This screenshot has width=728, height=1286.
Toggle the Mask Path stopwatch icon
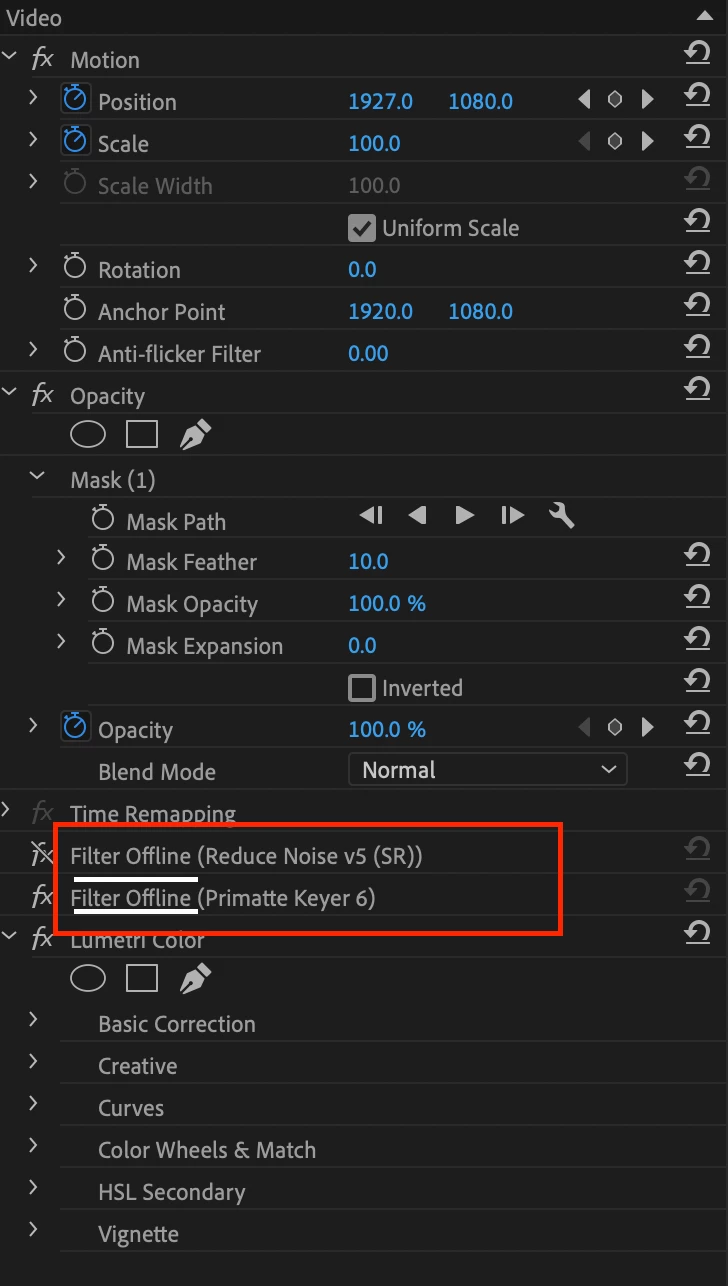pyautogui.click(x=103, y=520)
